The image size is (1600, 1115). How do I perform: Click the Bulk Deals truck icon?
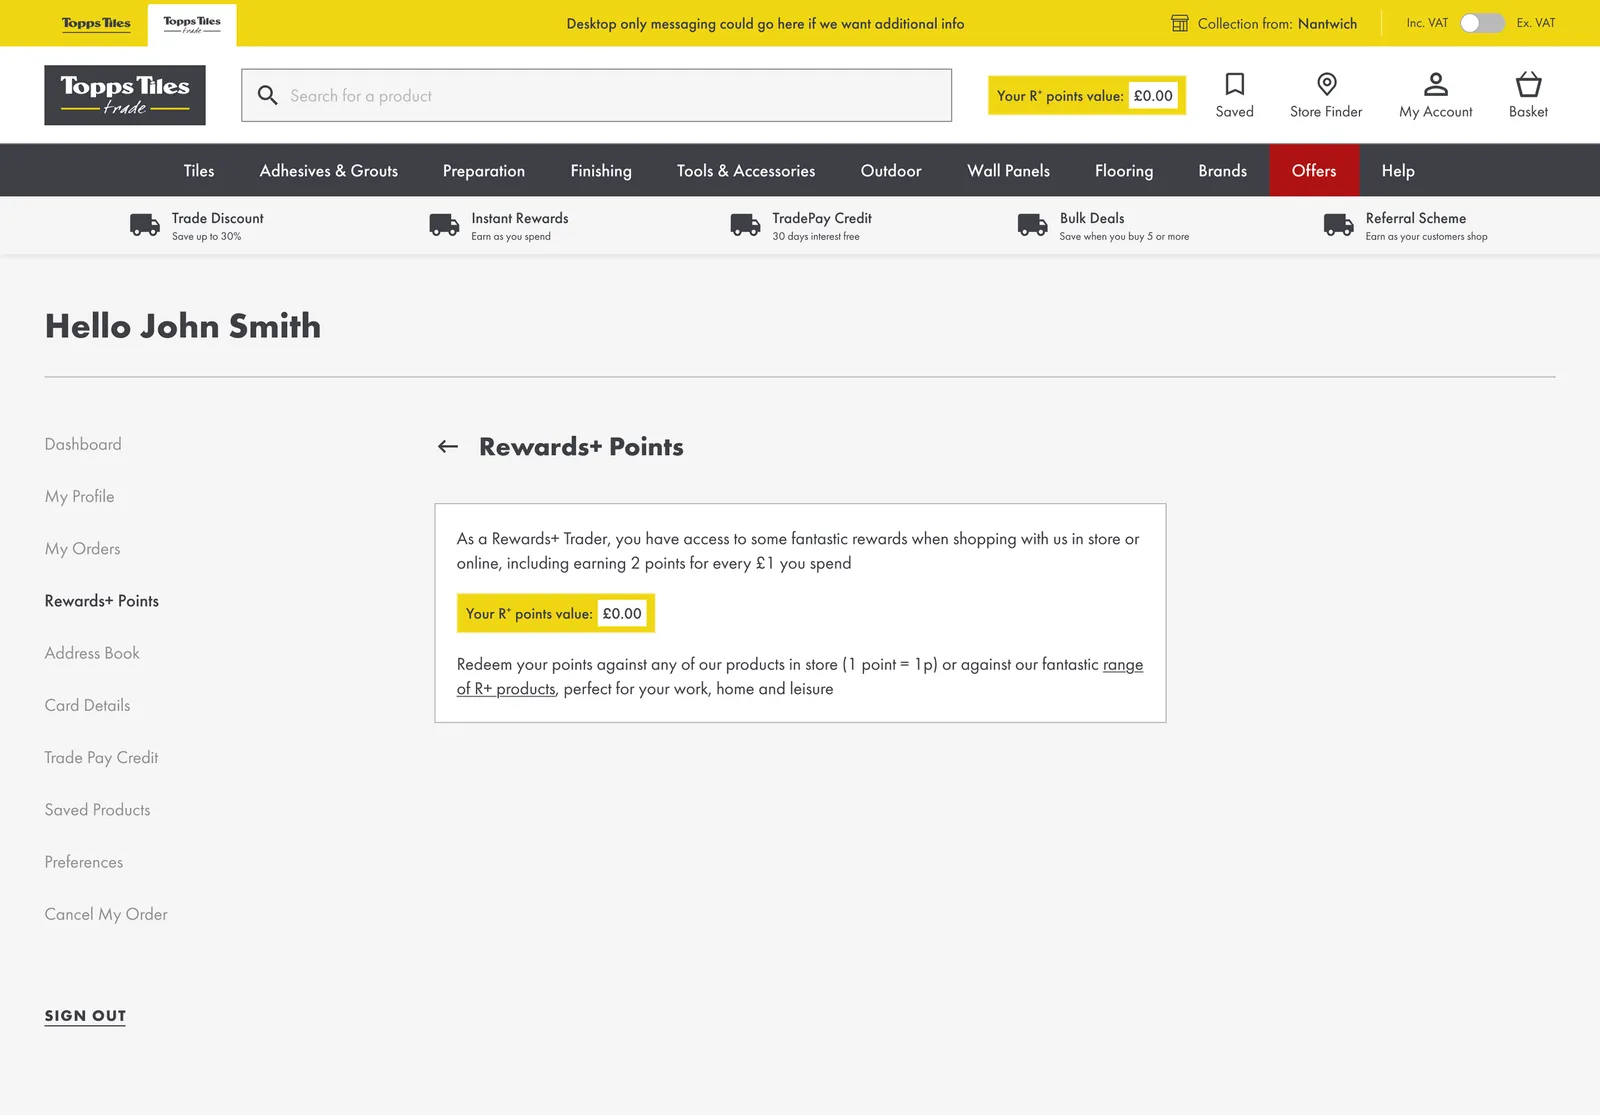coord(1033,225)
